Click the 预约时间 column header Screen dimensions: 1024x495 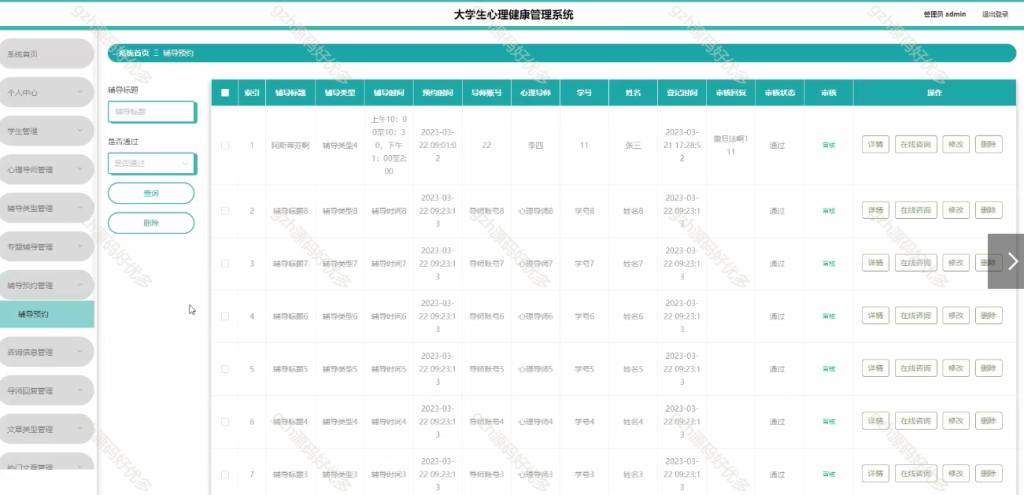pos(438,93)
